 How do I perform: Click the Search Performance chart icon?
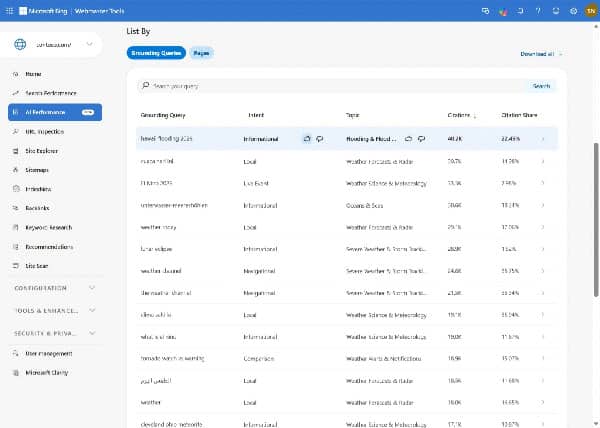(15, 93)
